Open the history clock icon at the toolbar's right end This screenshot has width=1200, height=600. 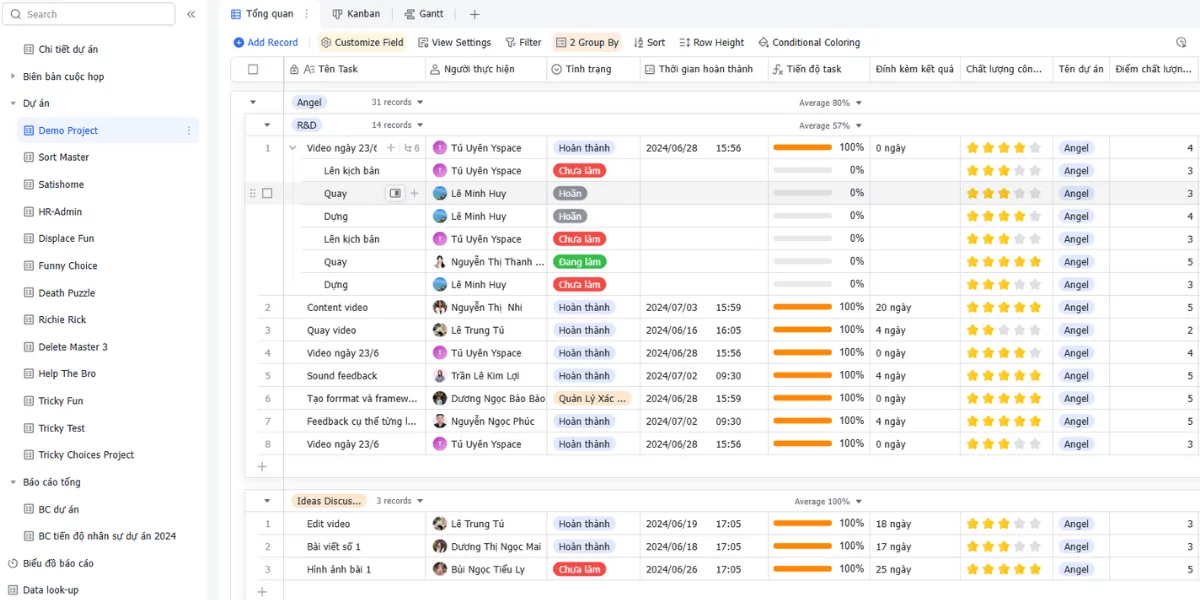[1181, 43]
